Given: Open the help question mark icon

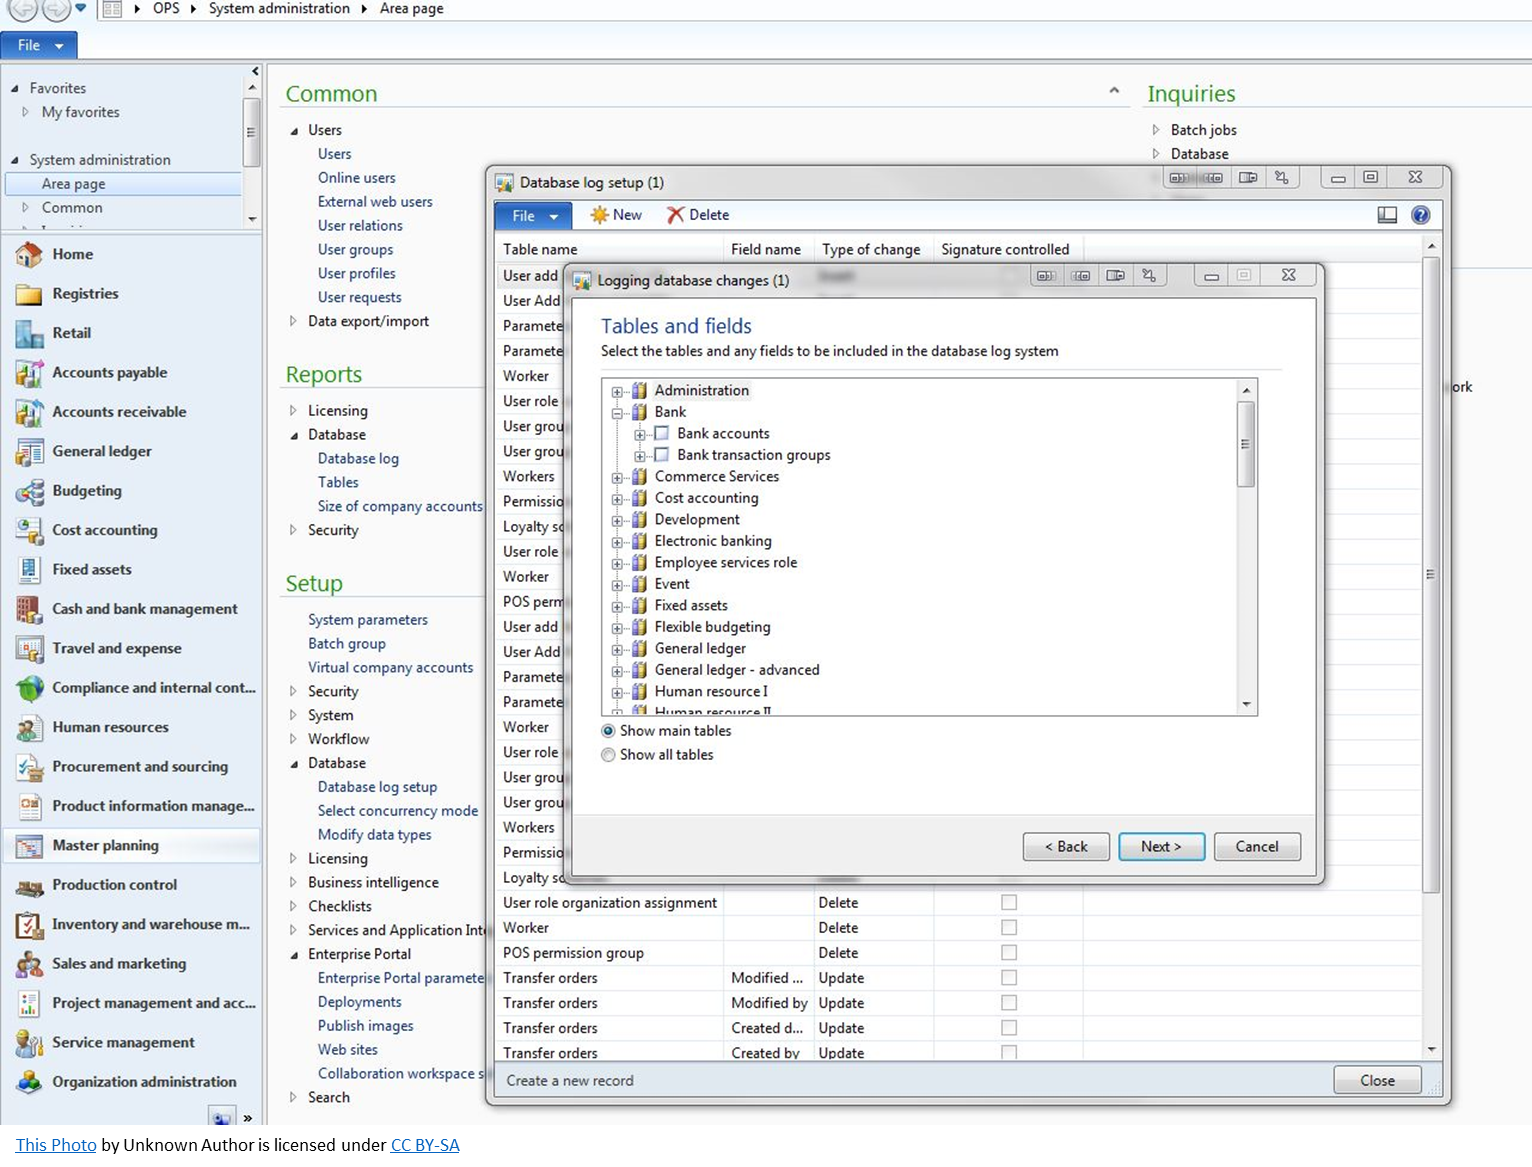Looking at the screenshot, I should 1420,215.
